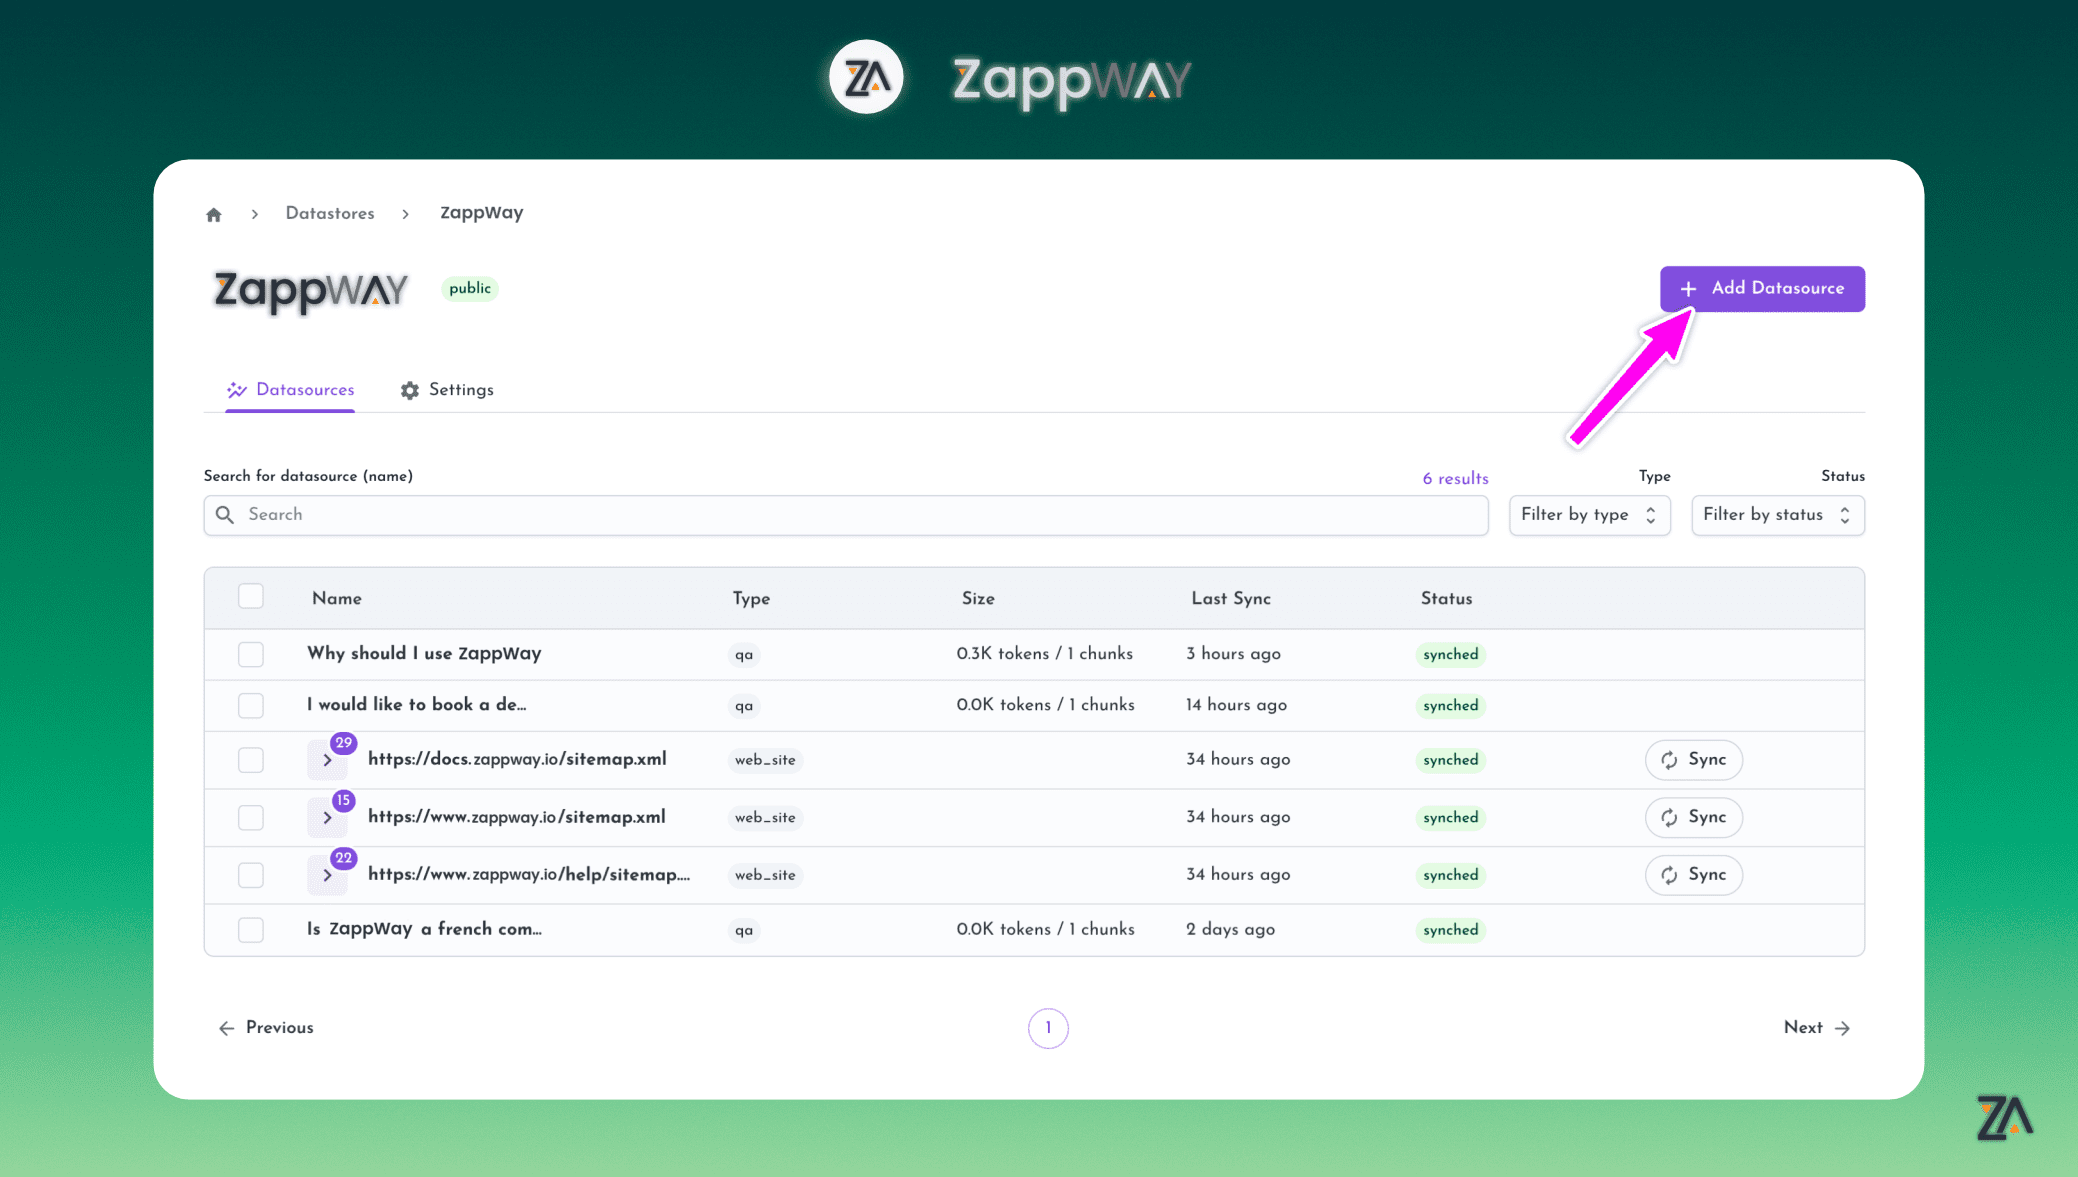
Task: Click the Next pagination link
Action: point(1816,1028)
